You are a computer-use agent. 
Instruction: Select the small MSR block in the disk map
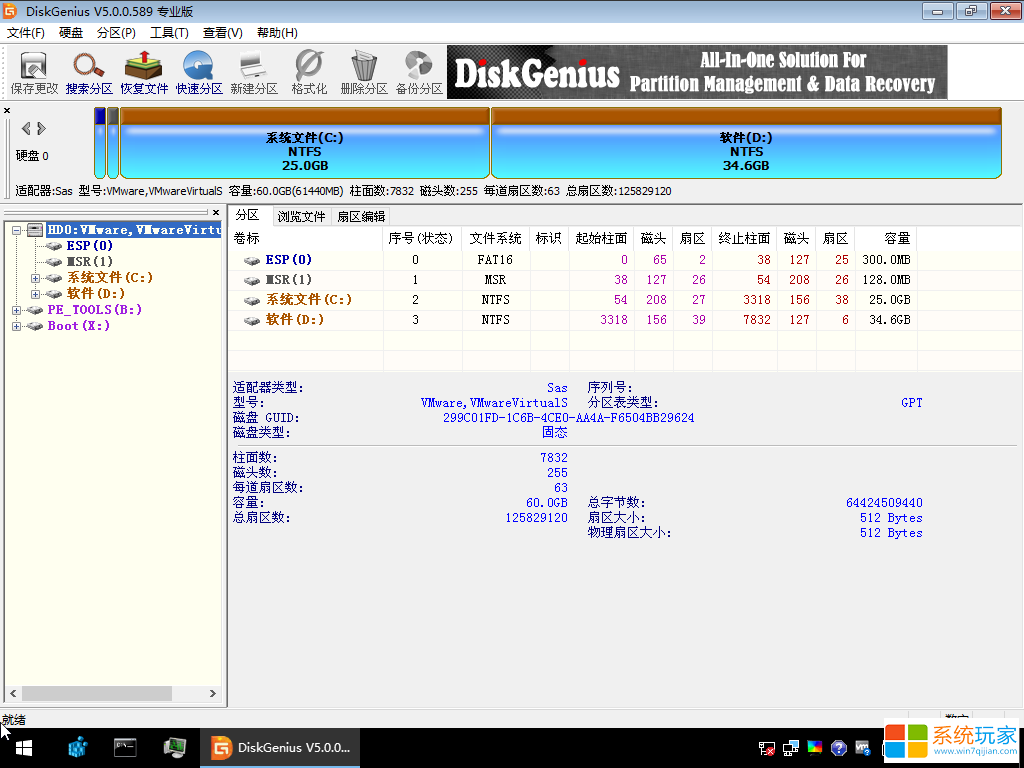click(113, 143)
